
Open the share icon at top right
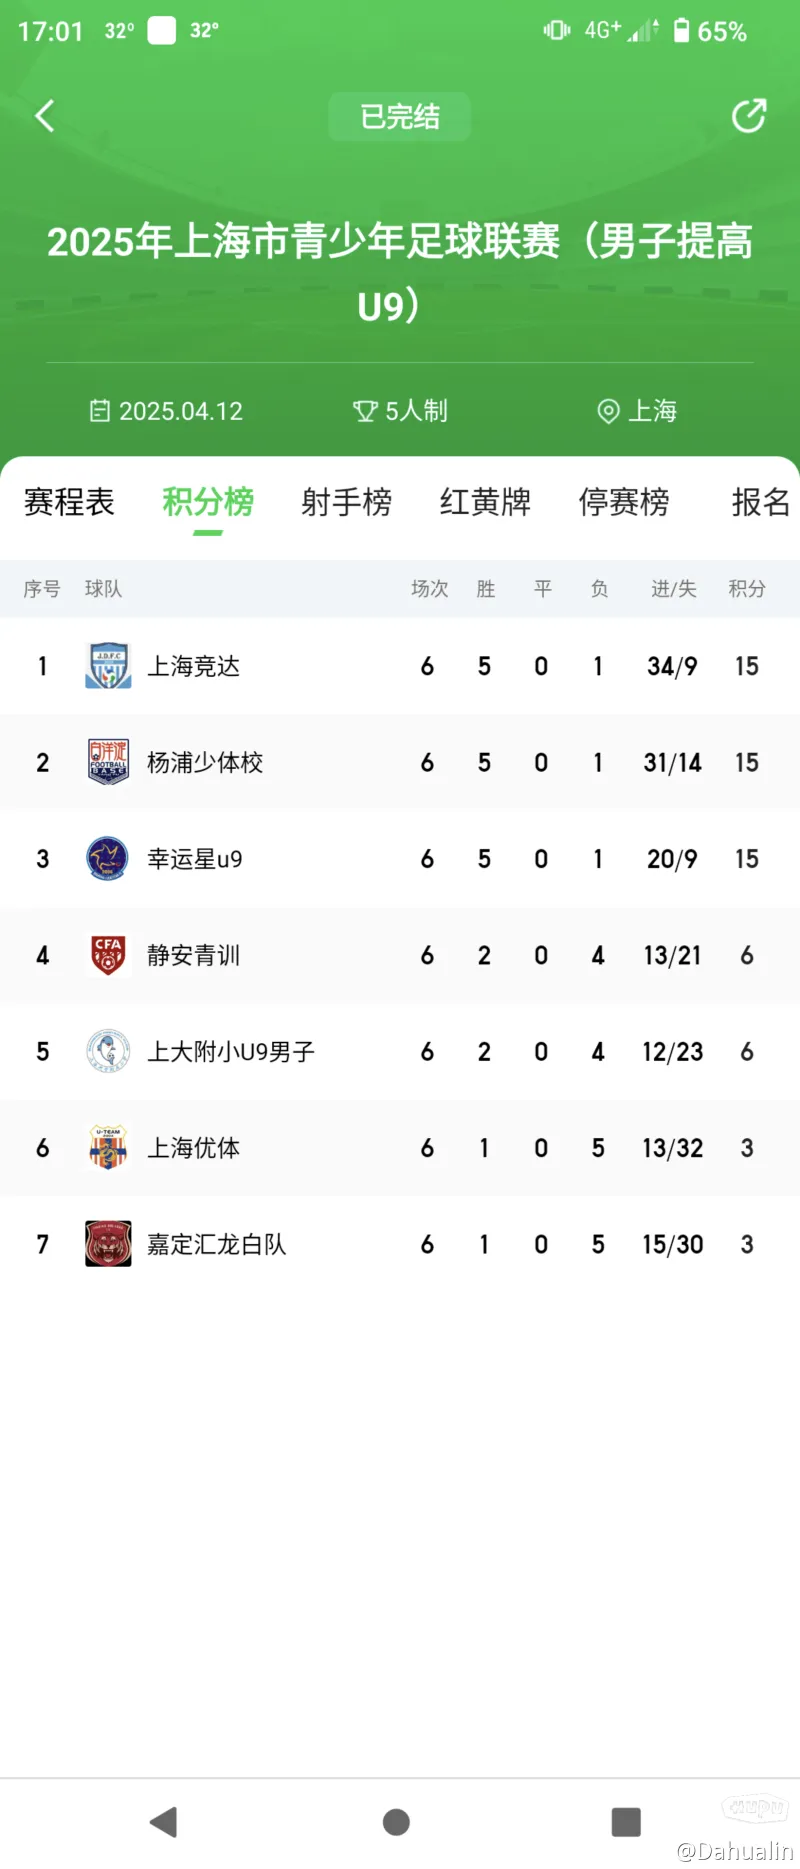click(x=749, y=116)
